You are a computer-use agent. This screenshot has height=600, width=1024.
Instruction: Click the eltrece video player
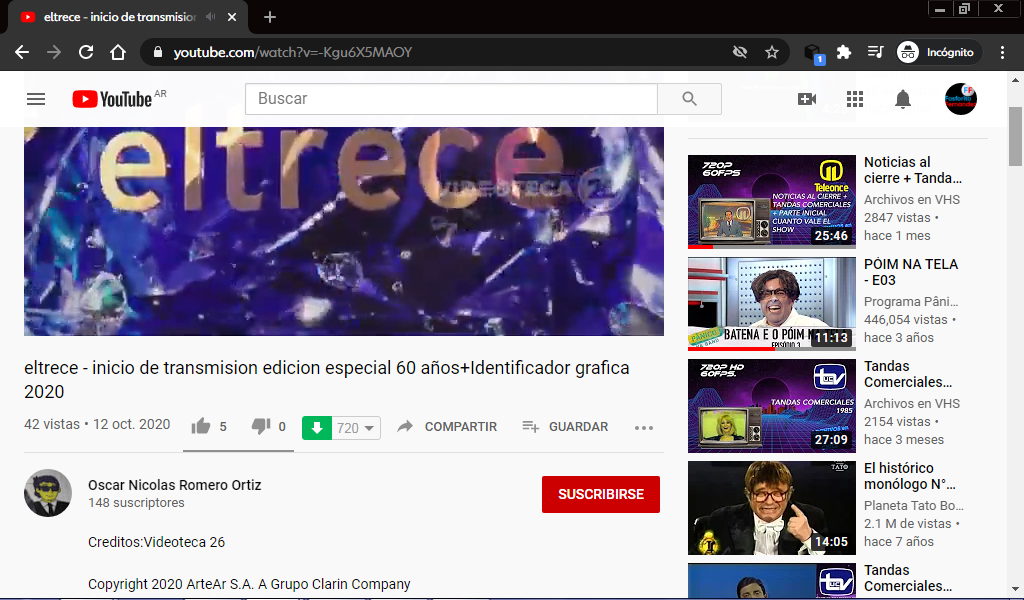(344, 231)
